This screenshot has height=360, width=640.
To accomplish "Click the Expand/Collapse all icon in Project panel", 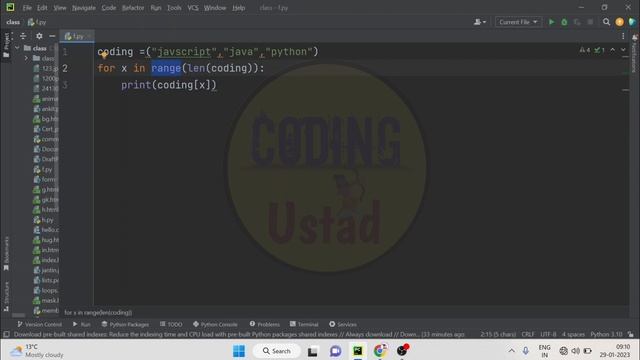I will [x=23, y=36].
